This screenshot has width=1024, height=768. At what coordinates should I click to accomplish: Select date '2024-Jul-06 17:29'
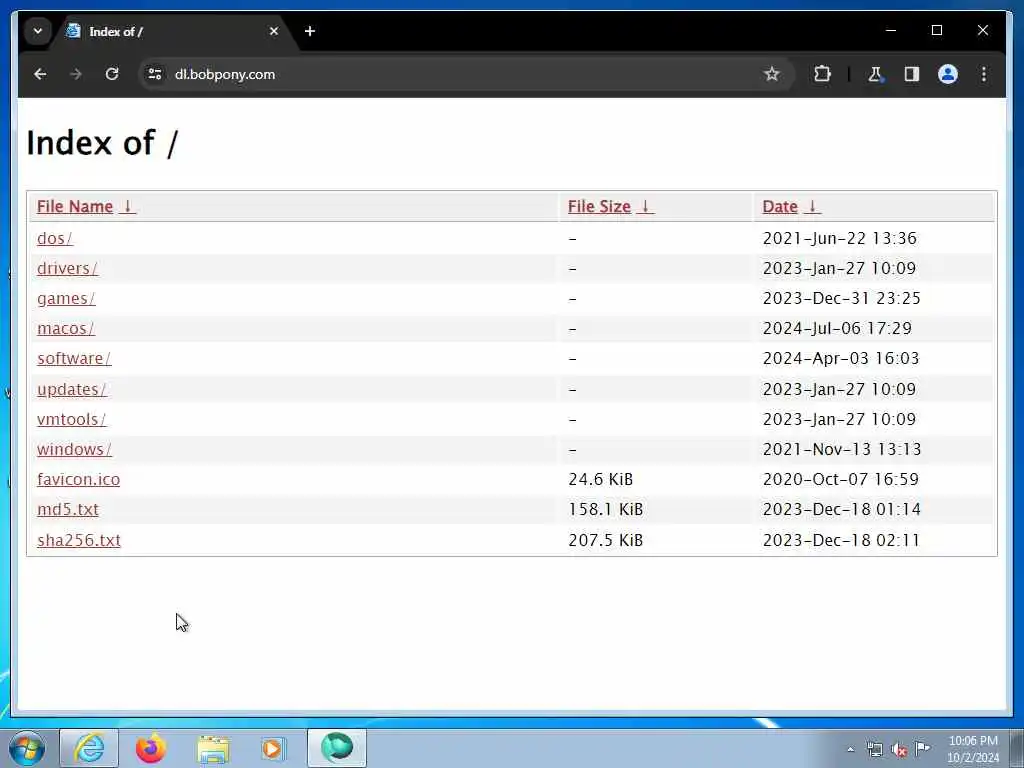(837, 328)
